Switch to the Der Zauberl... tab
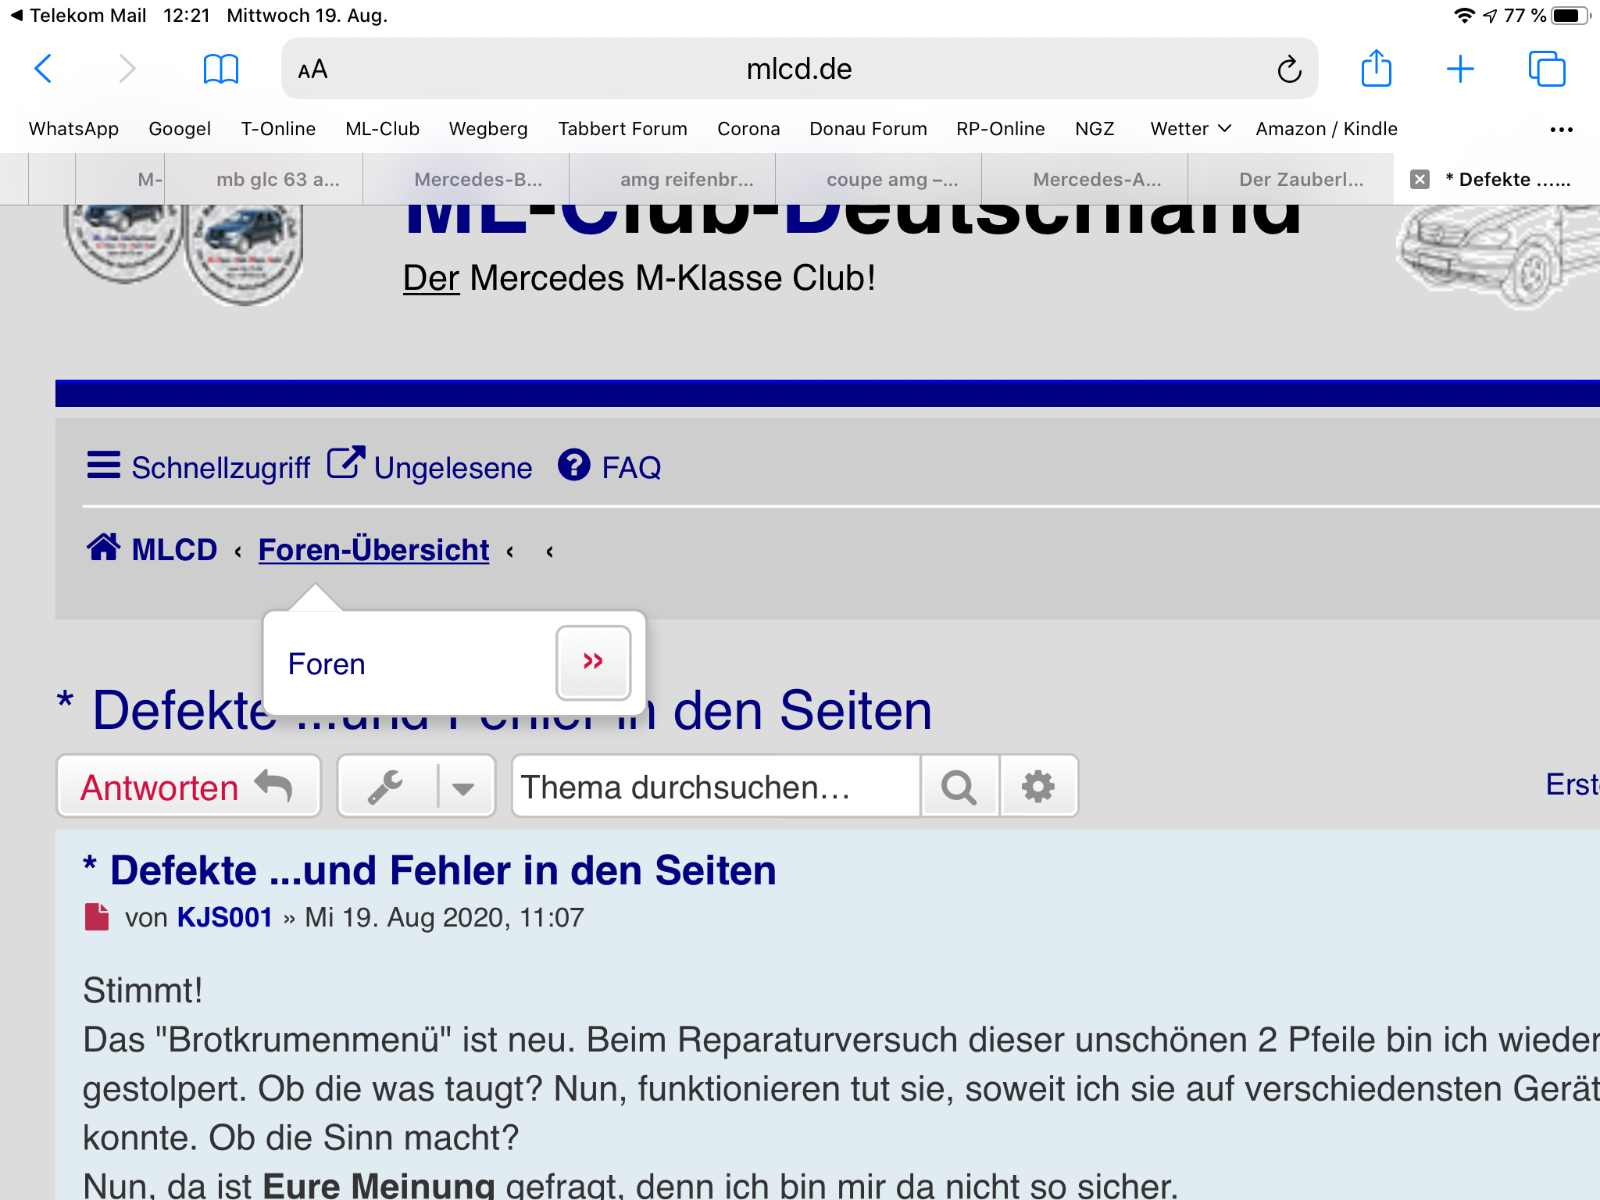Image resolution: width=1600 pixels, height=1200 pixels. coord(1300,180)
